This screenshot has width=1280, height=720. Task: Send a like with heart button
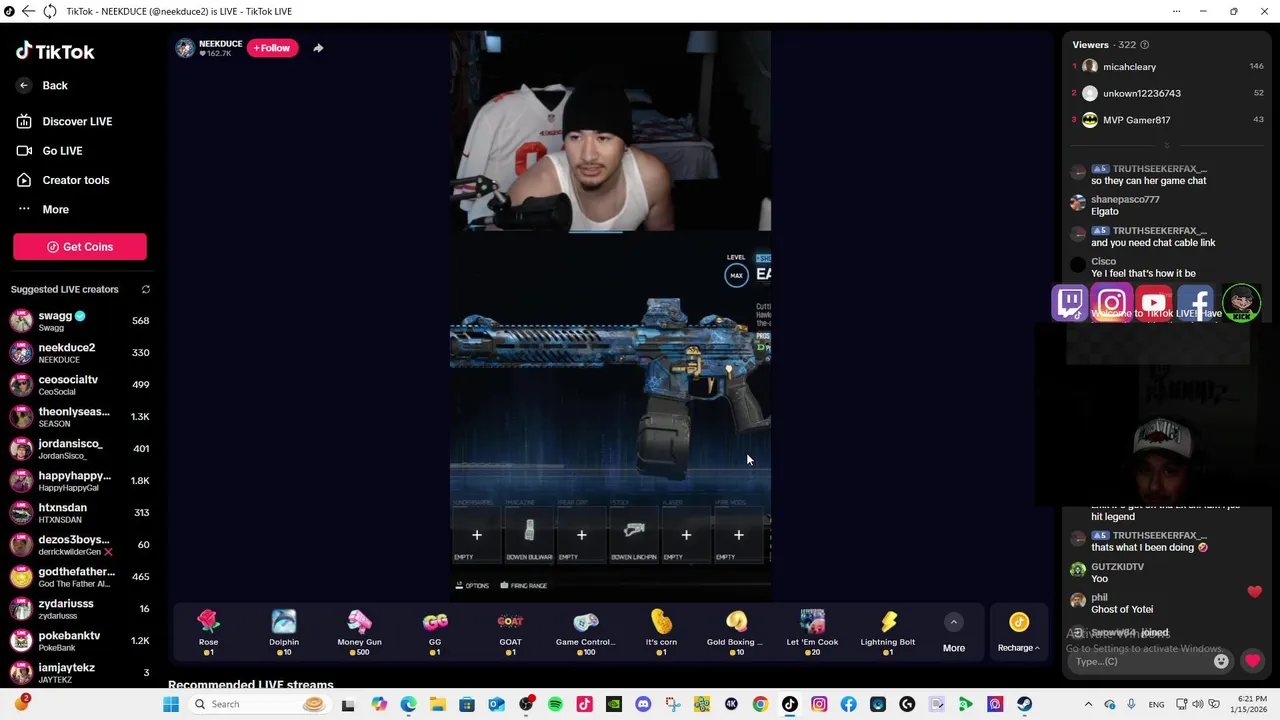click(x=1252, y=661)
